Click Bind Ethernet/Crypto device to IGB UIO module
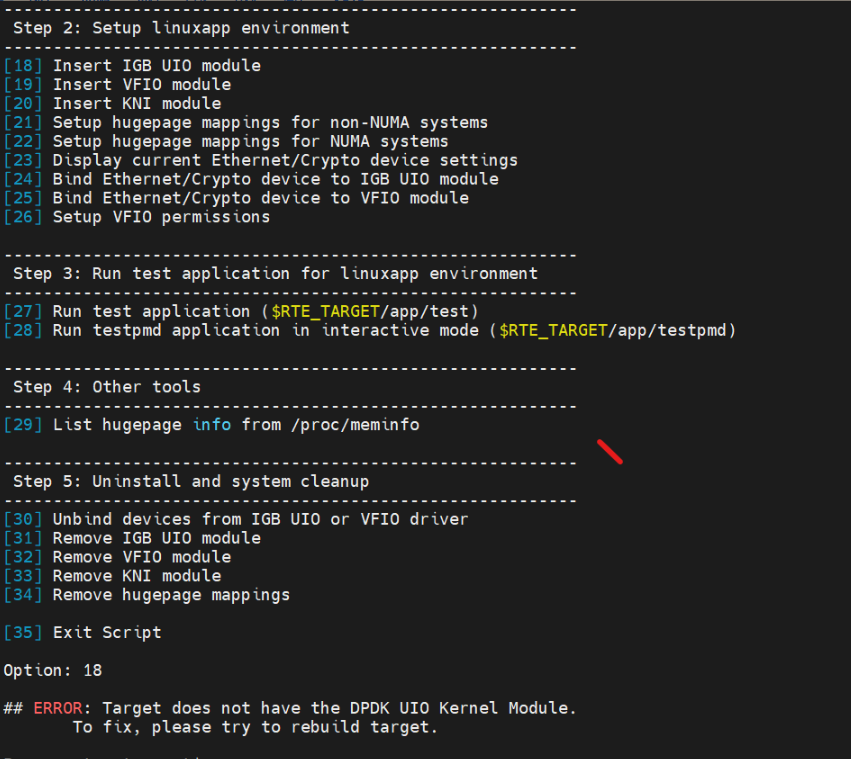Image resolution: width=851 pixels, height=759 pixels. (x=275, y=179)
